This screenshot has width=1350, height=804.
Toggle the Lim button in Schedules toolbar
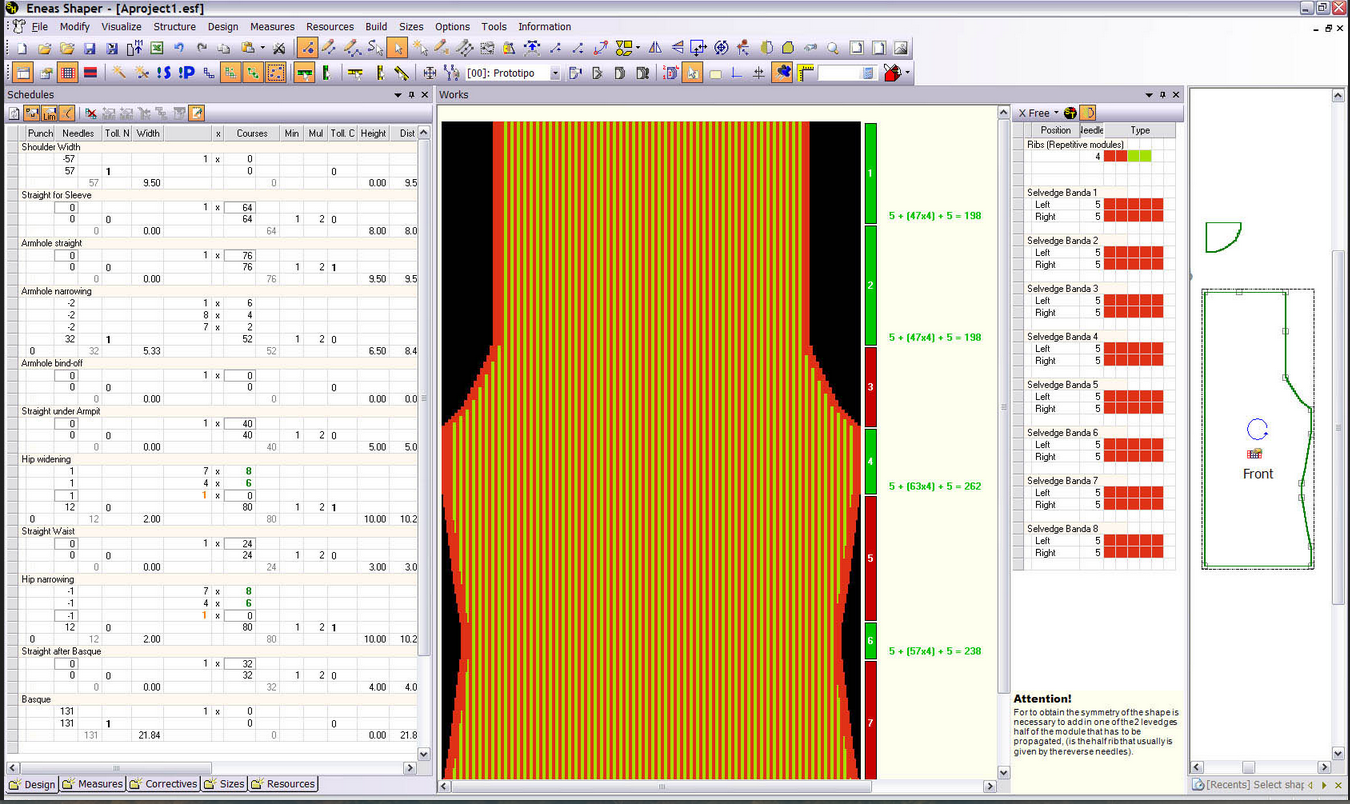(49, 114)
